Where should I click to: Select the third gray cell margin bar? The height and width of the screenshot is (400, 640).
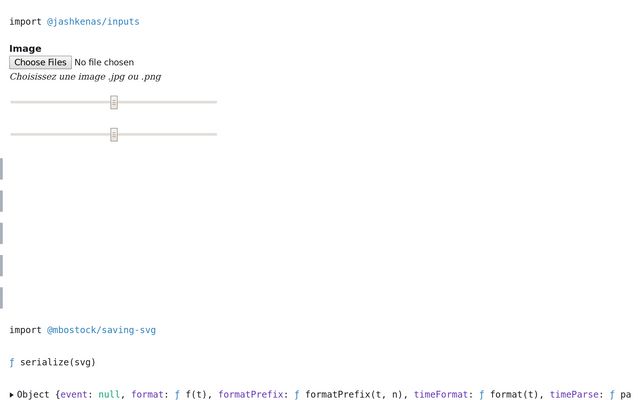(x=1, y=233)
